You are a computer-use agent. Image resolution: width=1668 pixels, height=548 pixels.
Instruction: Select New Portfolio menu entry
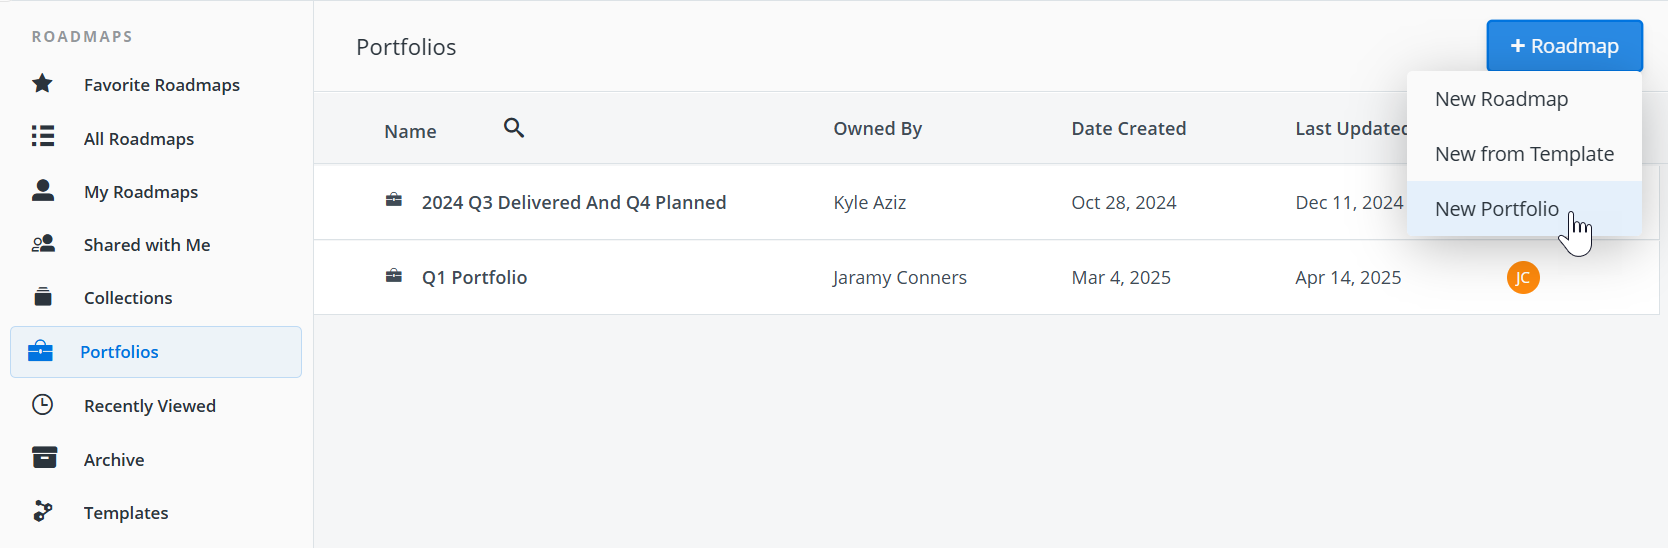[x=1496, y=209]
